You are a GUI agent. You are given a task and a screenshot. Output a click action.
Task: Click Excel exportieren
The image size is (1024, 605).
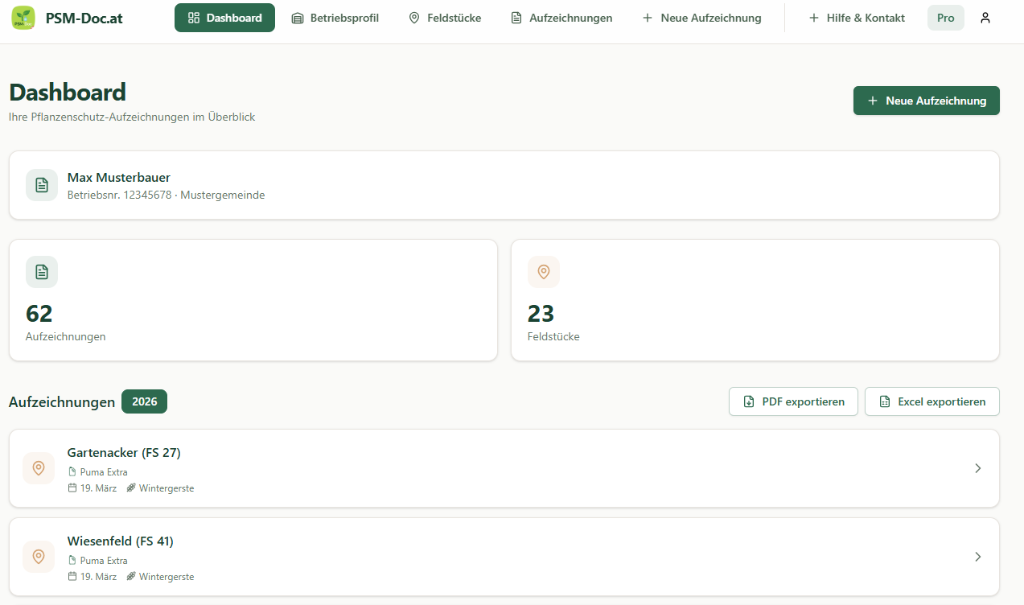click(932, 401)
